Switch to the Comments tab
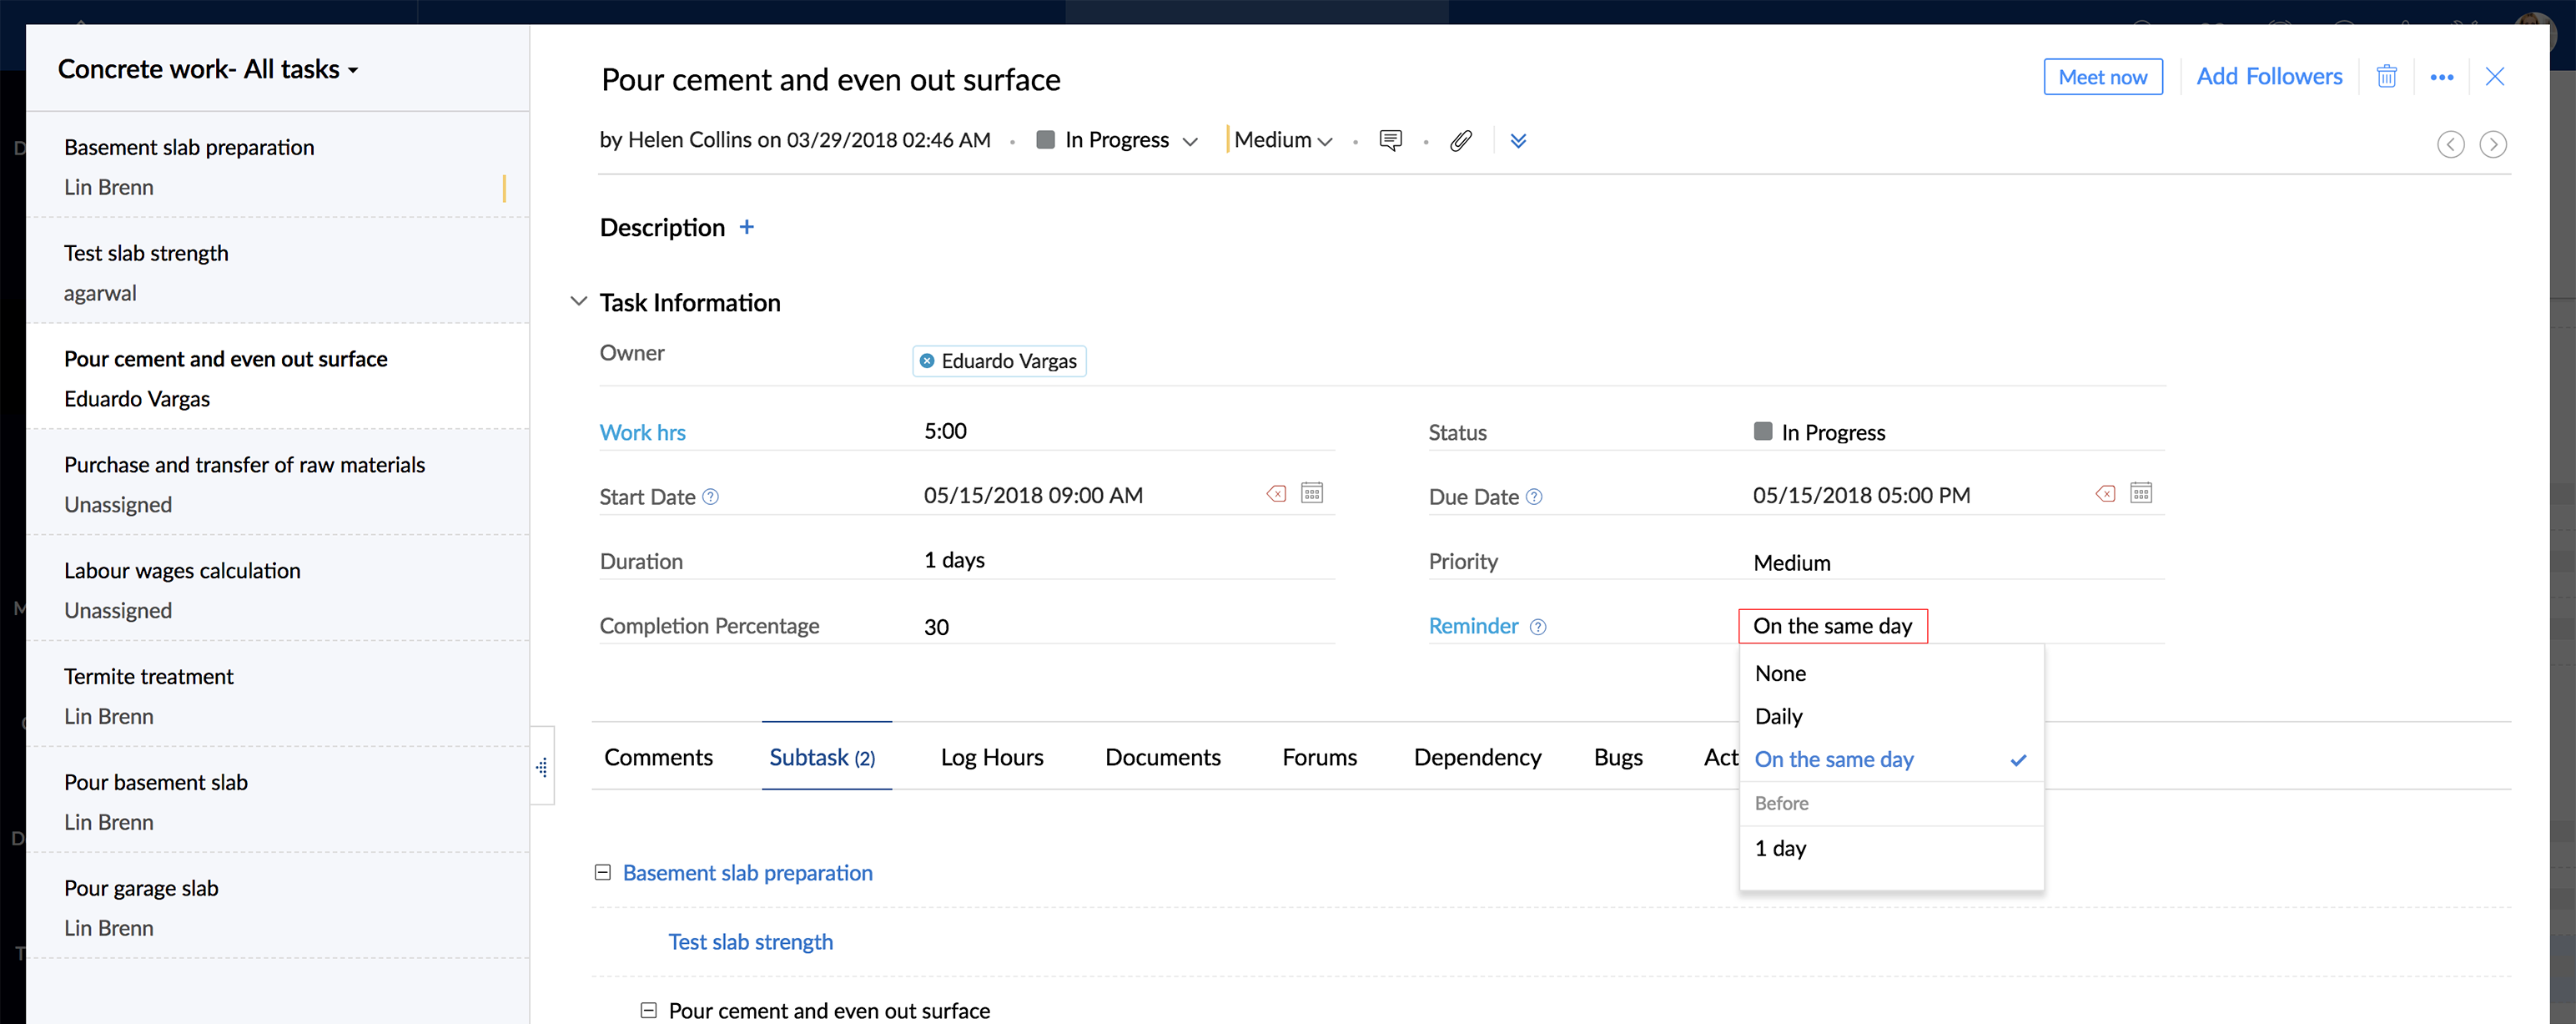The image size is (2576, 1024). [x=658, y=757]
